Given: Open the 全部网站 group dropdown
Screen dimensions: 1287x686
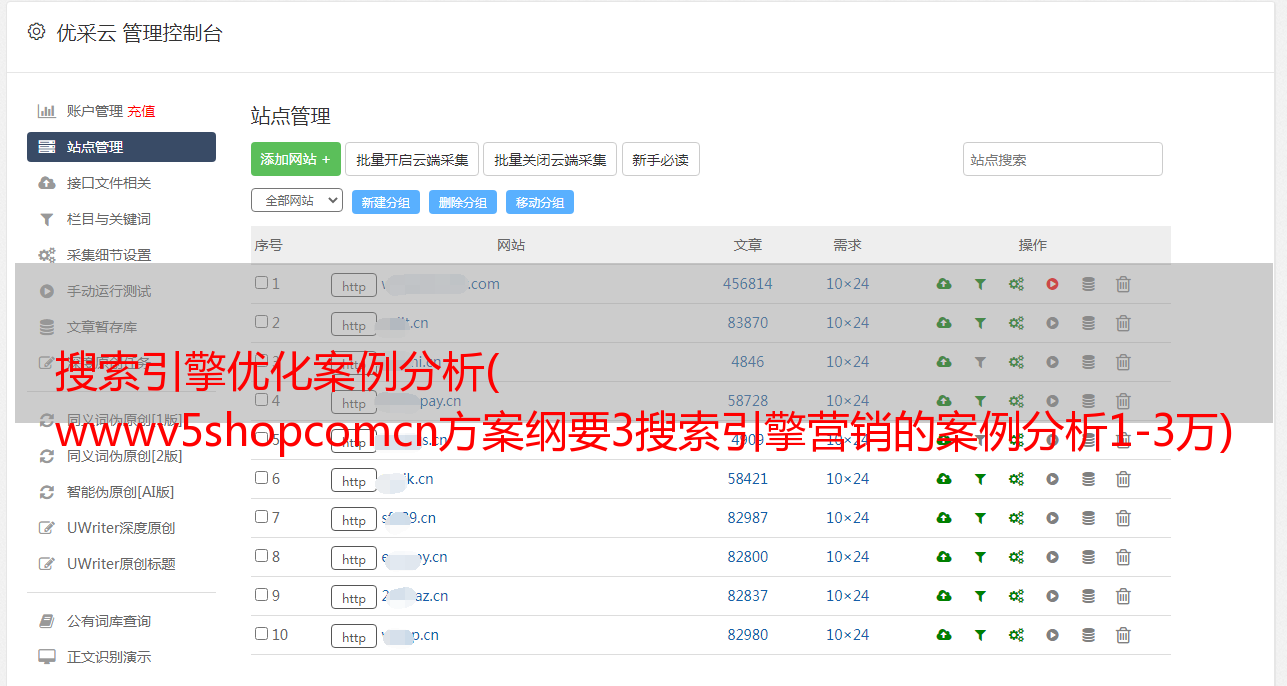Looking at the screenshot, I should click(297, 200).
